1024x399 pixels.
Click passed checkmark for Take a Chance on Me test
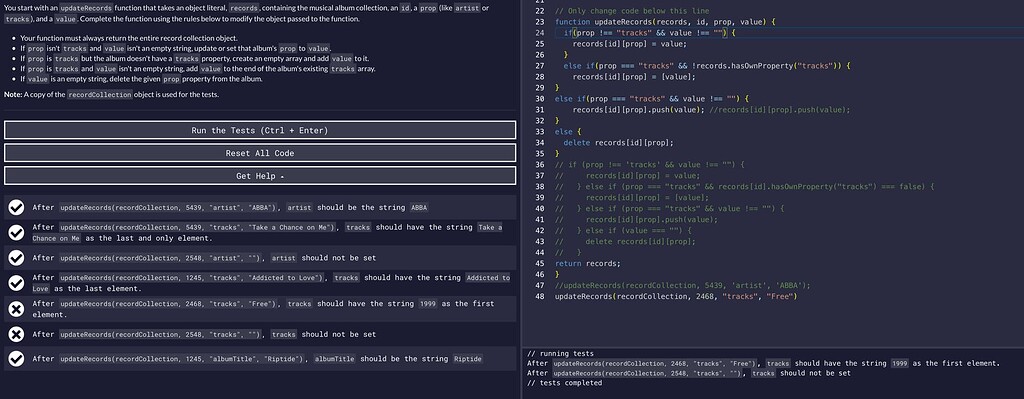(x=16, y=232)
